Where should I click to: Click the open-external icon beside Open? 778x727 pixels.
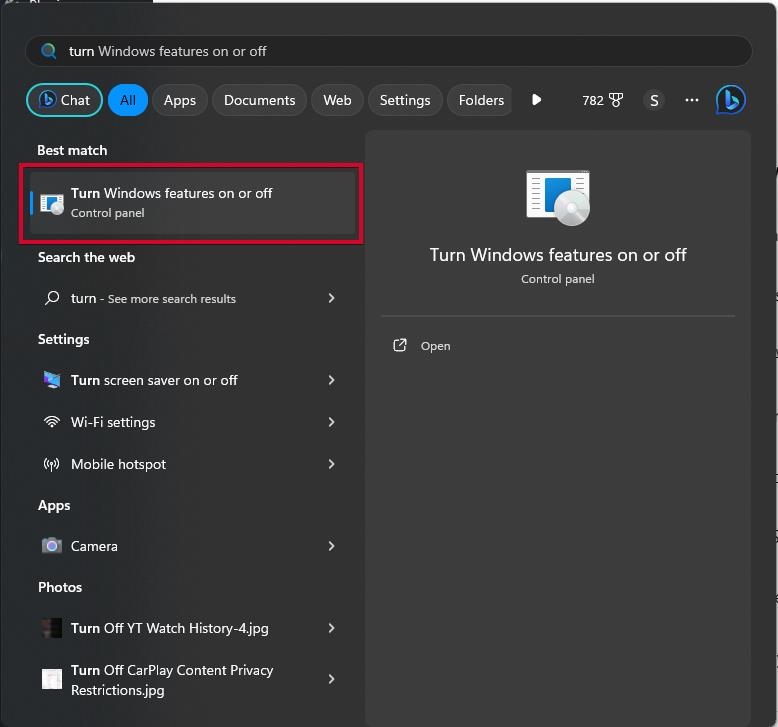point(400,345)
